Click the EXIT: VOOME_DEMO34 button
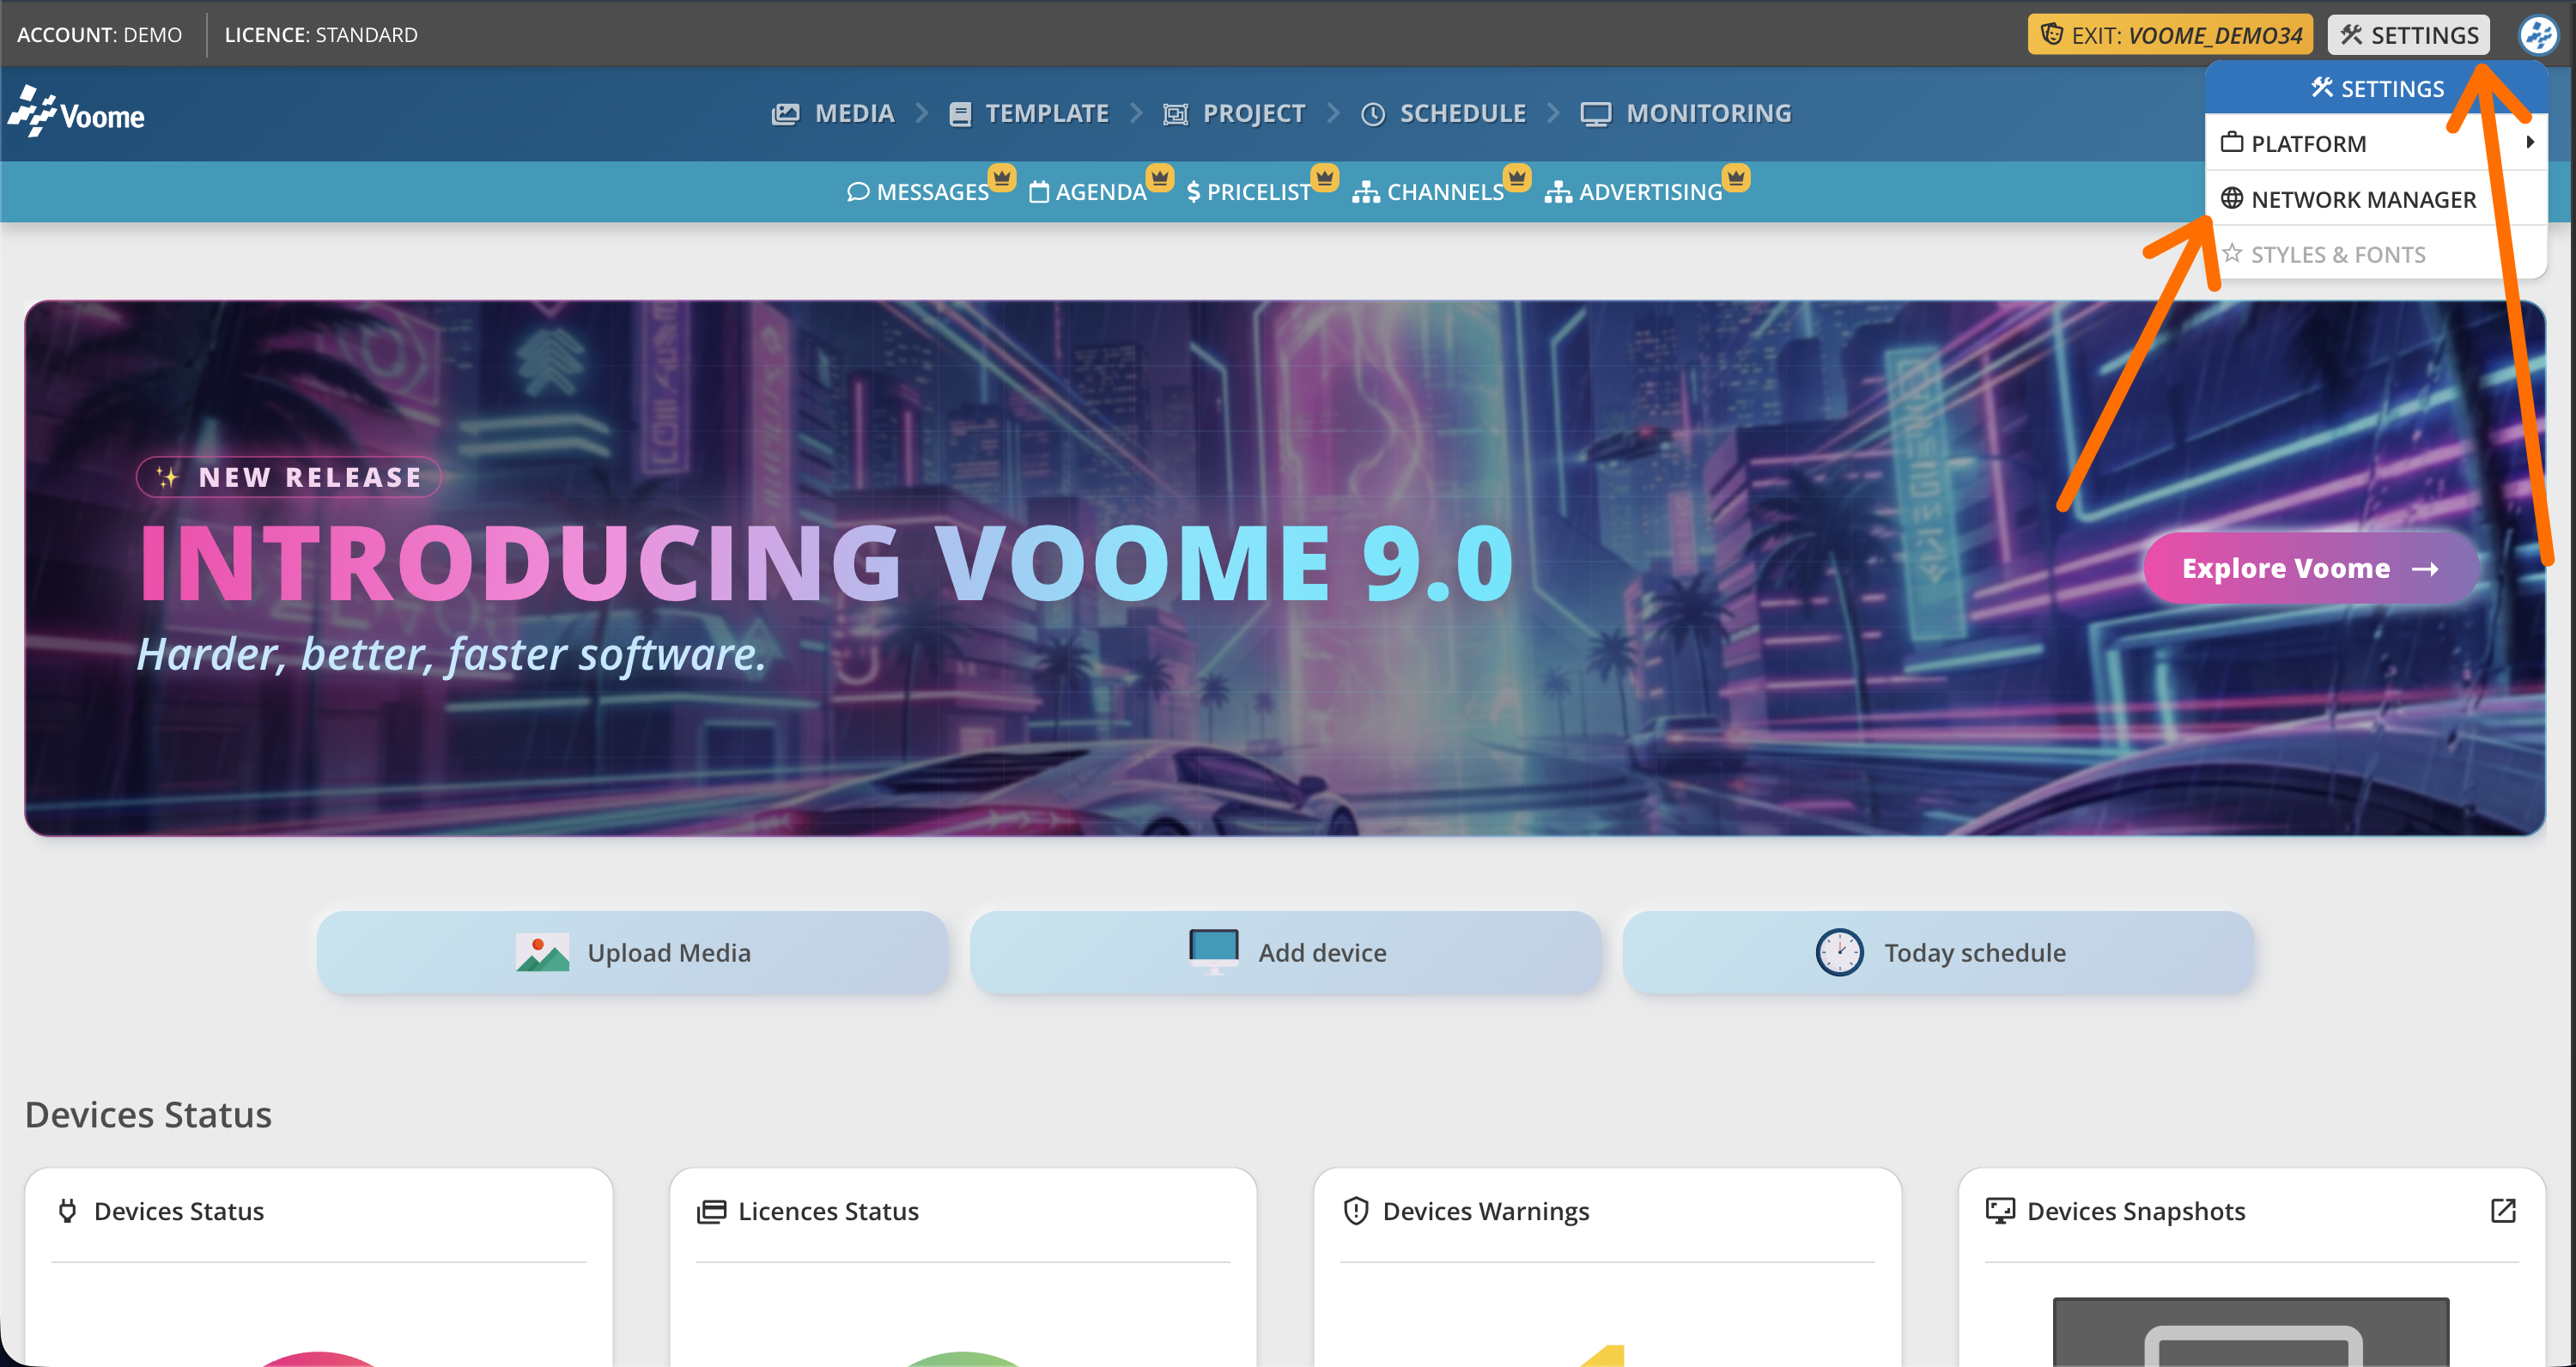The image size is (2576, 1367). click(2170, 35)
